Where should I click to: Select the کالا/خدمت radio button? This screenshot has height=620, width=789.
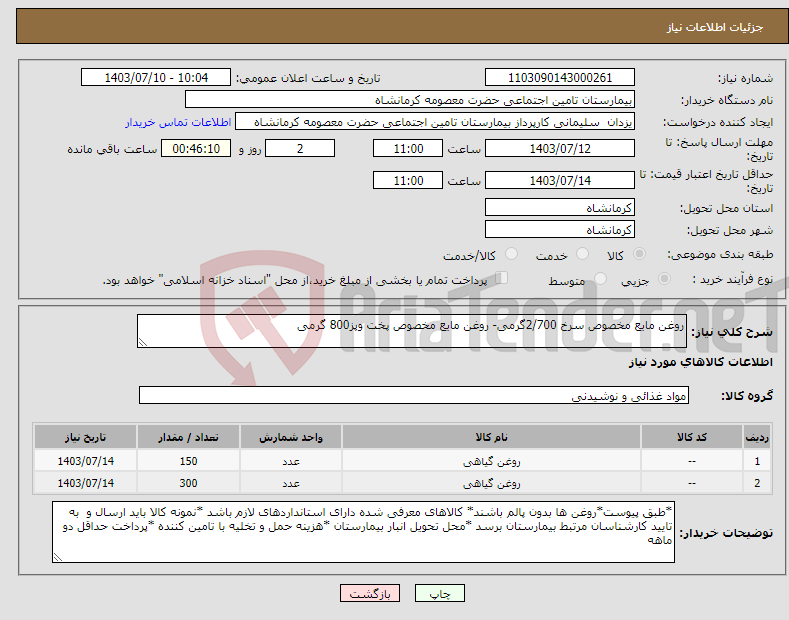tap(511, 254)
